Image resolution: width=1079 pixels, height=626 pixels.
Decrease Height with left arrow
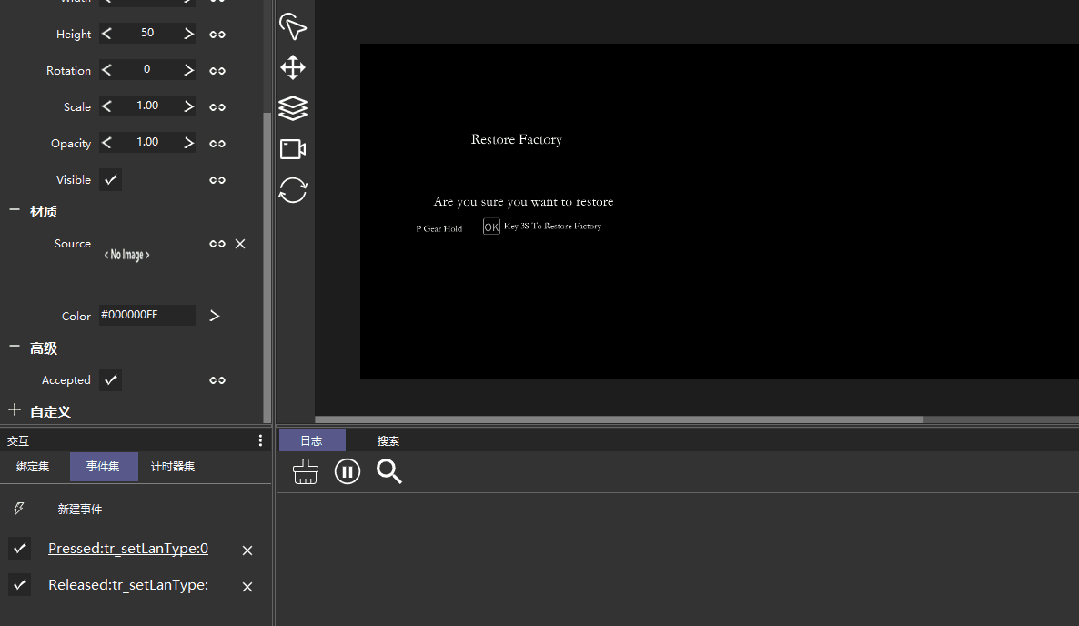(107, 33)
